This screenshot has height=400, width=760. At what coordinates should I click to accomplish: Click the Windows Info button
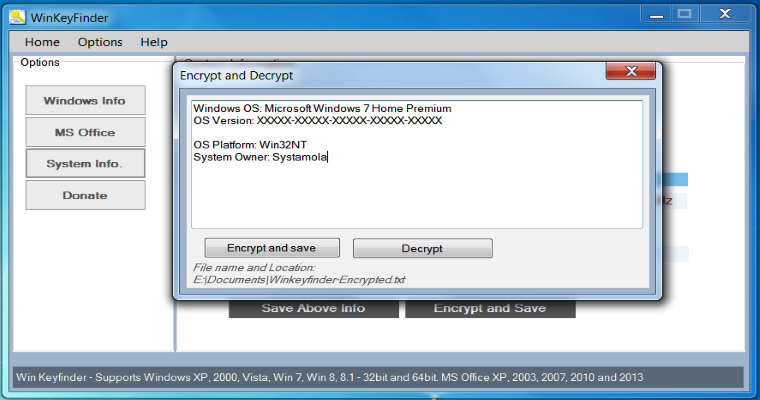(85, 100)
